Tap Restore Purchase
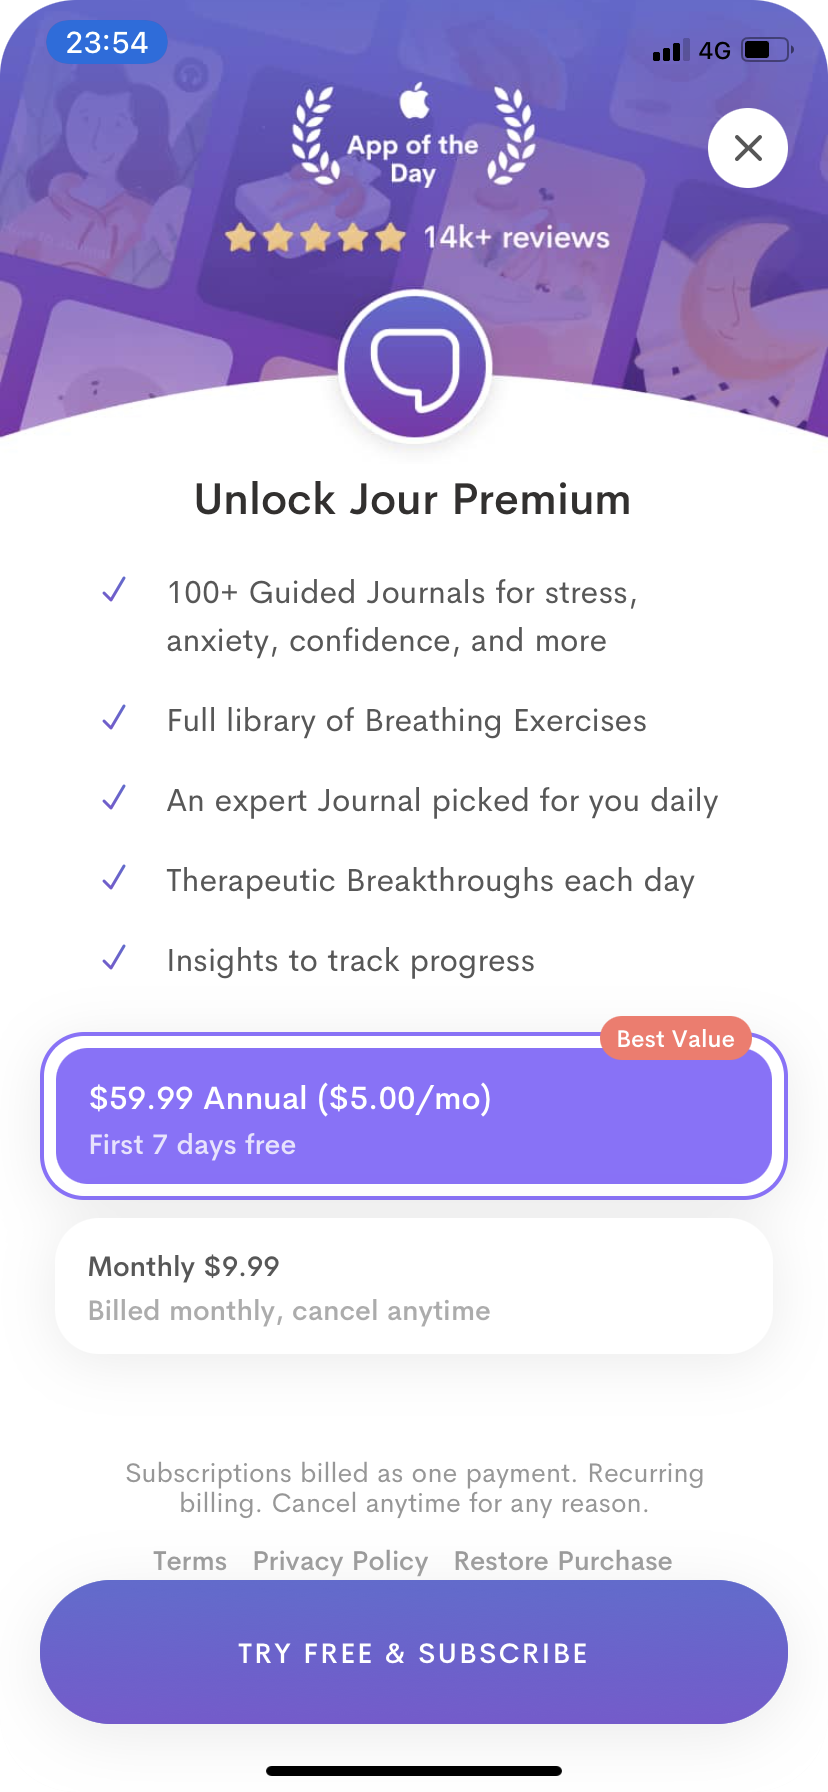The width and height of the screenshot is (828, 1792). pyautogui.click(x=563, y=1561)
